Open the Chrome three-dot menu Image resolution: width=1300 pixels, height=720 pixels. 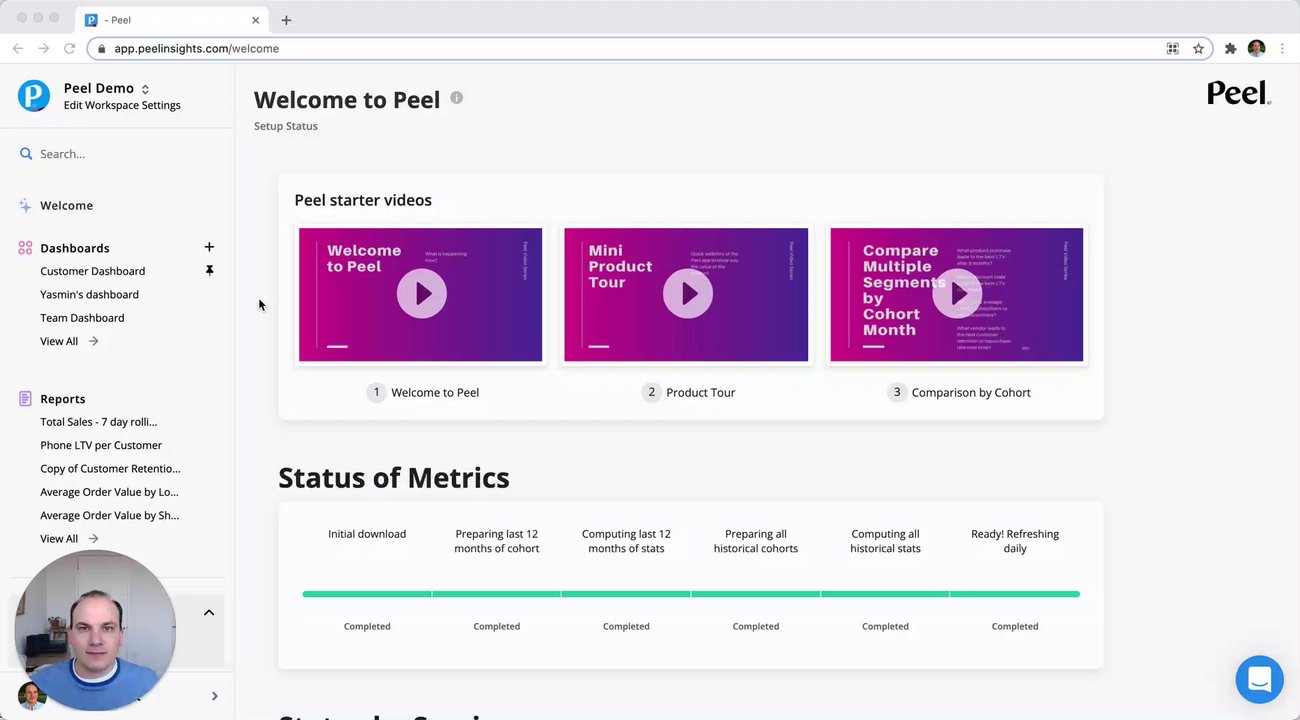1282,48
